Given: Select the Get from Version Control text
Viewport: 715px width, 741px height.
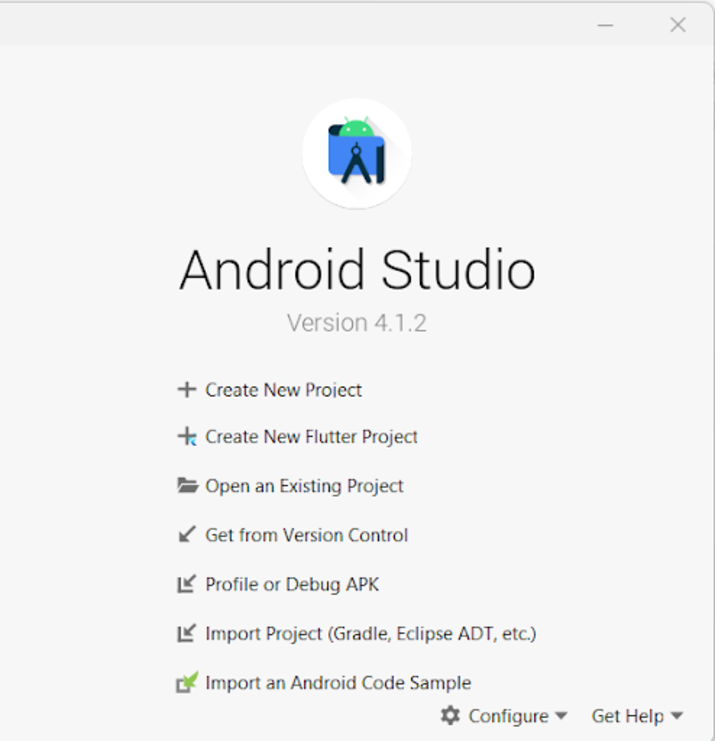Looking at the screenshot, I should coord(306,535).
